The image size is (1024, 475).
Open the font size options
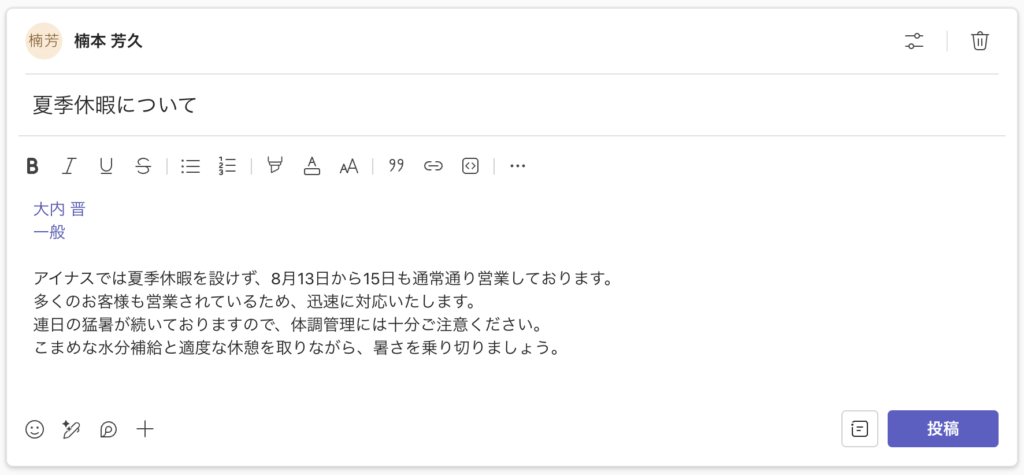349,167
